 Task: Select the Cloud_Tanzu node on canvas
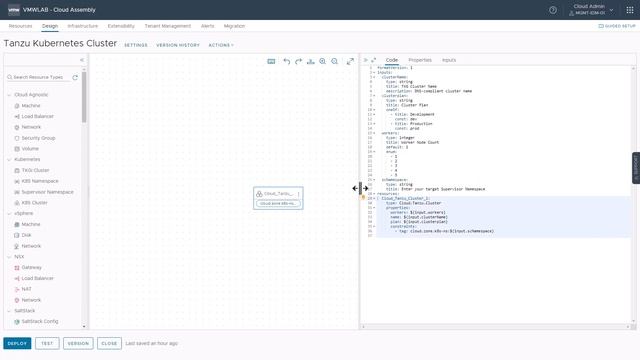278,198
